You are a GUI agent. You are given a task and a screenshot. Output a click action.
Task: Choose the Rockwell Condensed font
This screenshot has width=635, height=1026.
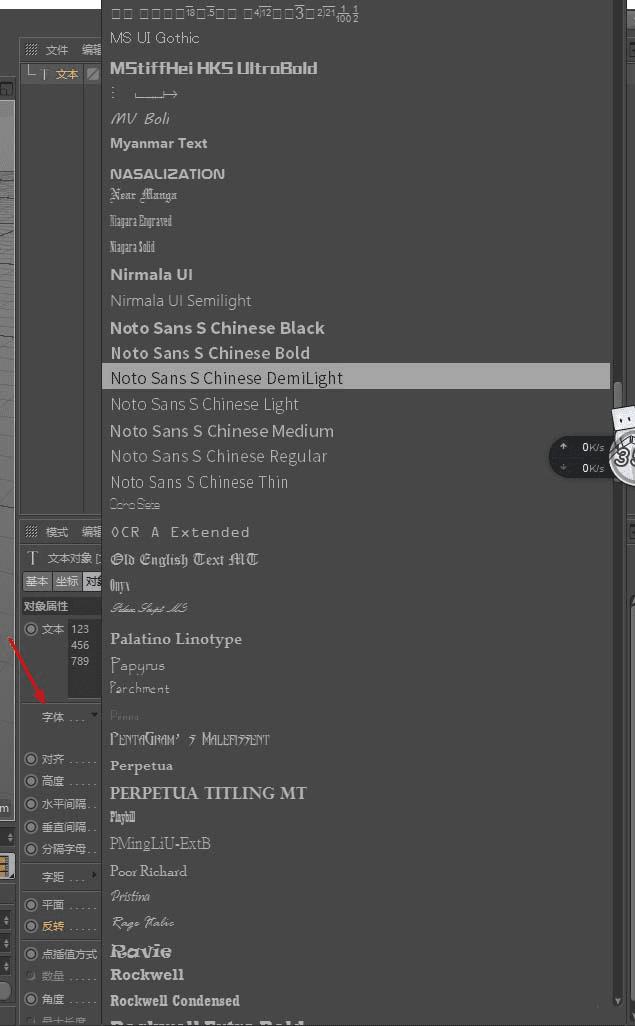[175, 1000]
